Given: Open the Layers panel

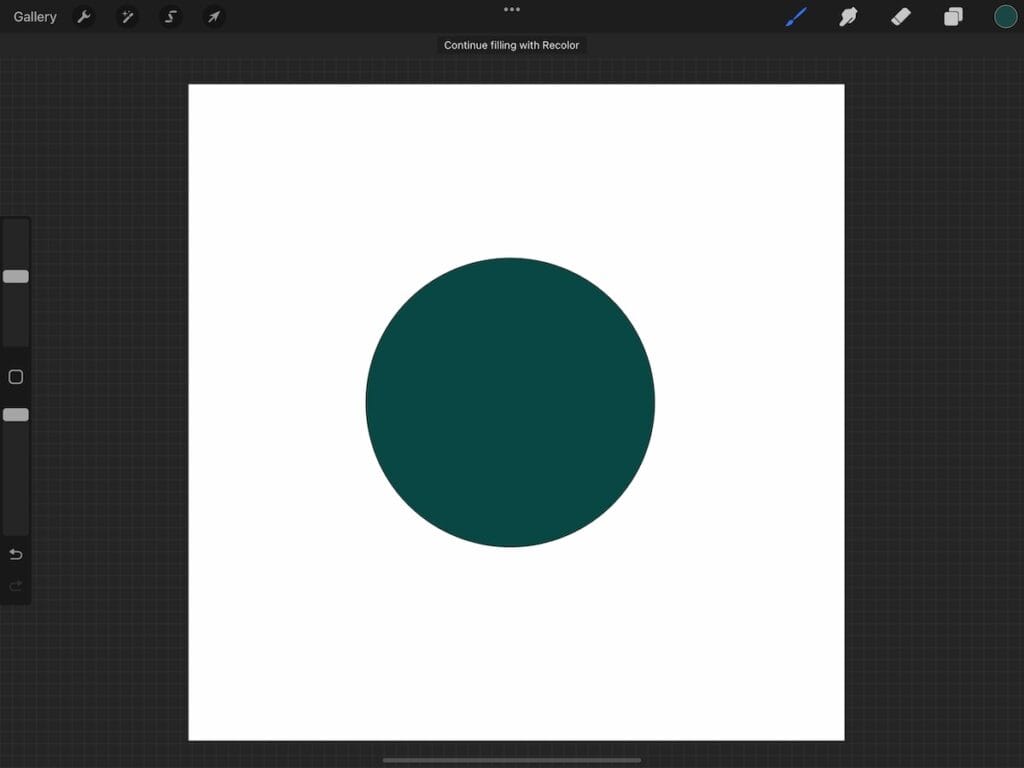Looking at the screenshot, I should [x=953, y=16].
